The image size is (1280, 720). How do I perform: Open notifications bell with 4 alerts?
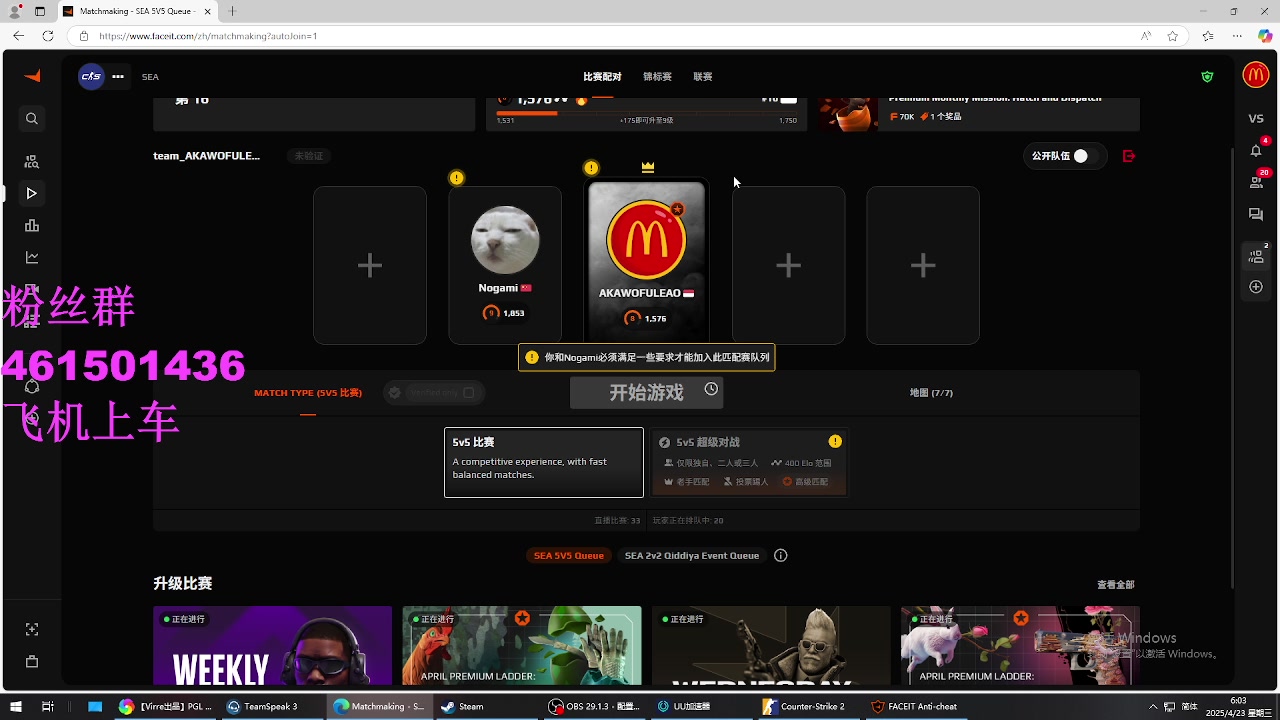point(1257,150)
